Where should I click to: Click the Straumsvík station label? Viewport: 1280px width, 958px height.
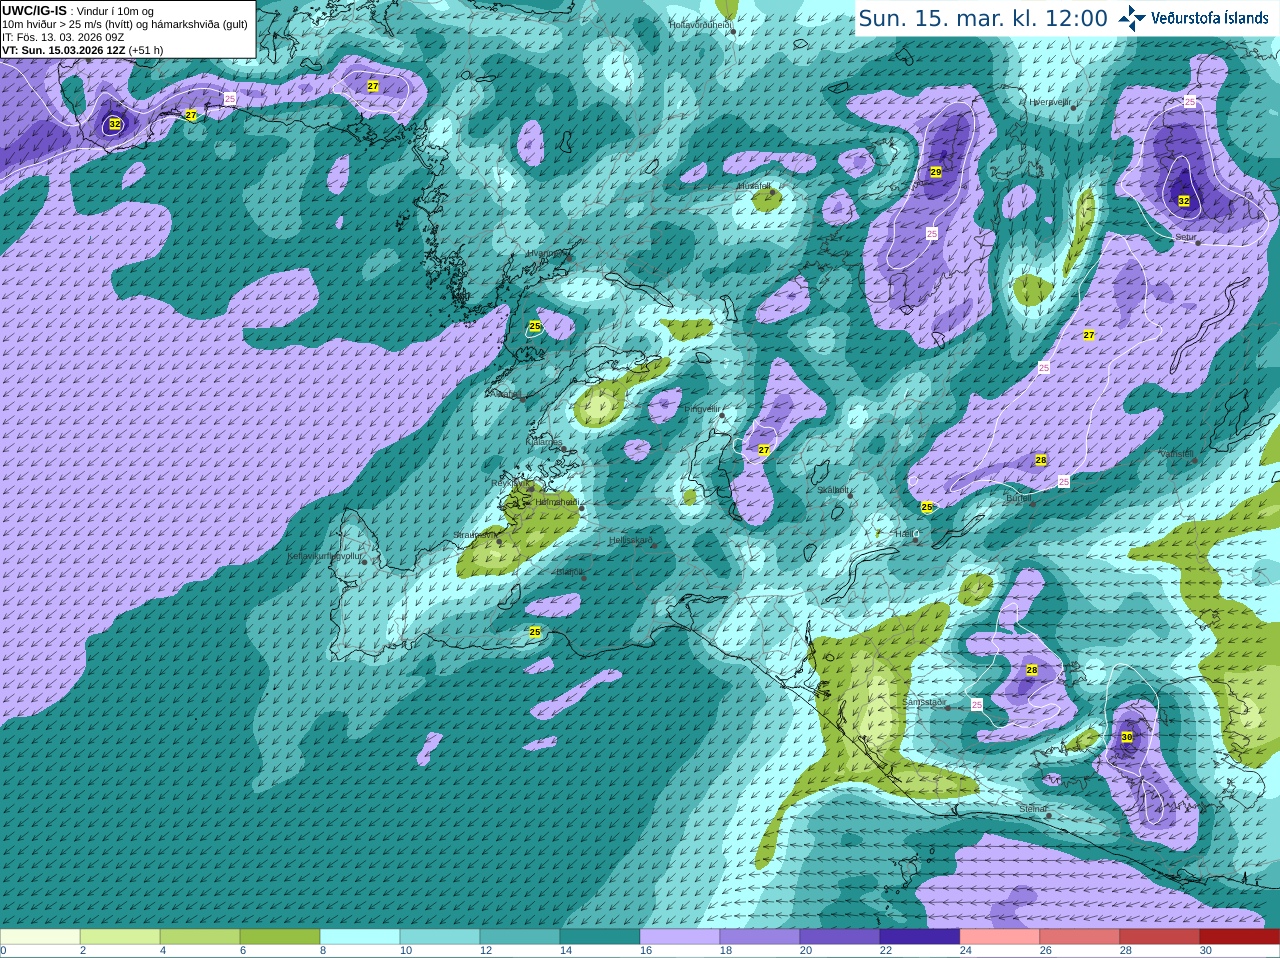[475, 535]
